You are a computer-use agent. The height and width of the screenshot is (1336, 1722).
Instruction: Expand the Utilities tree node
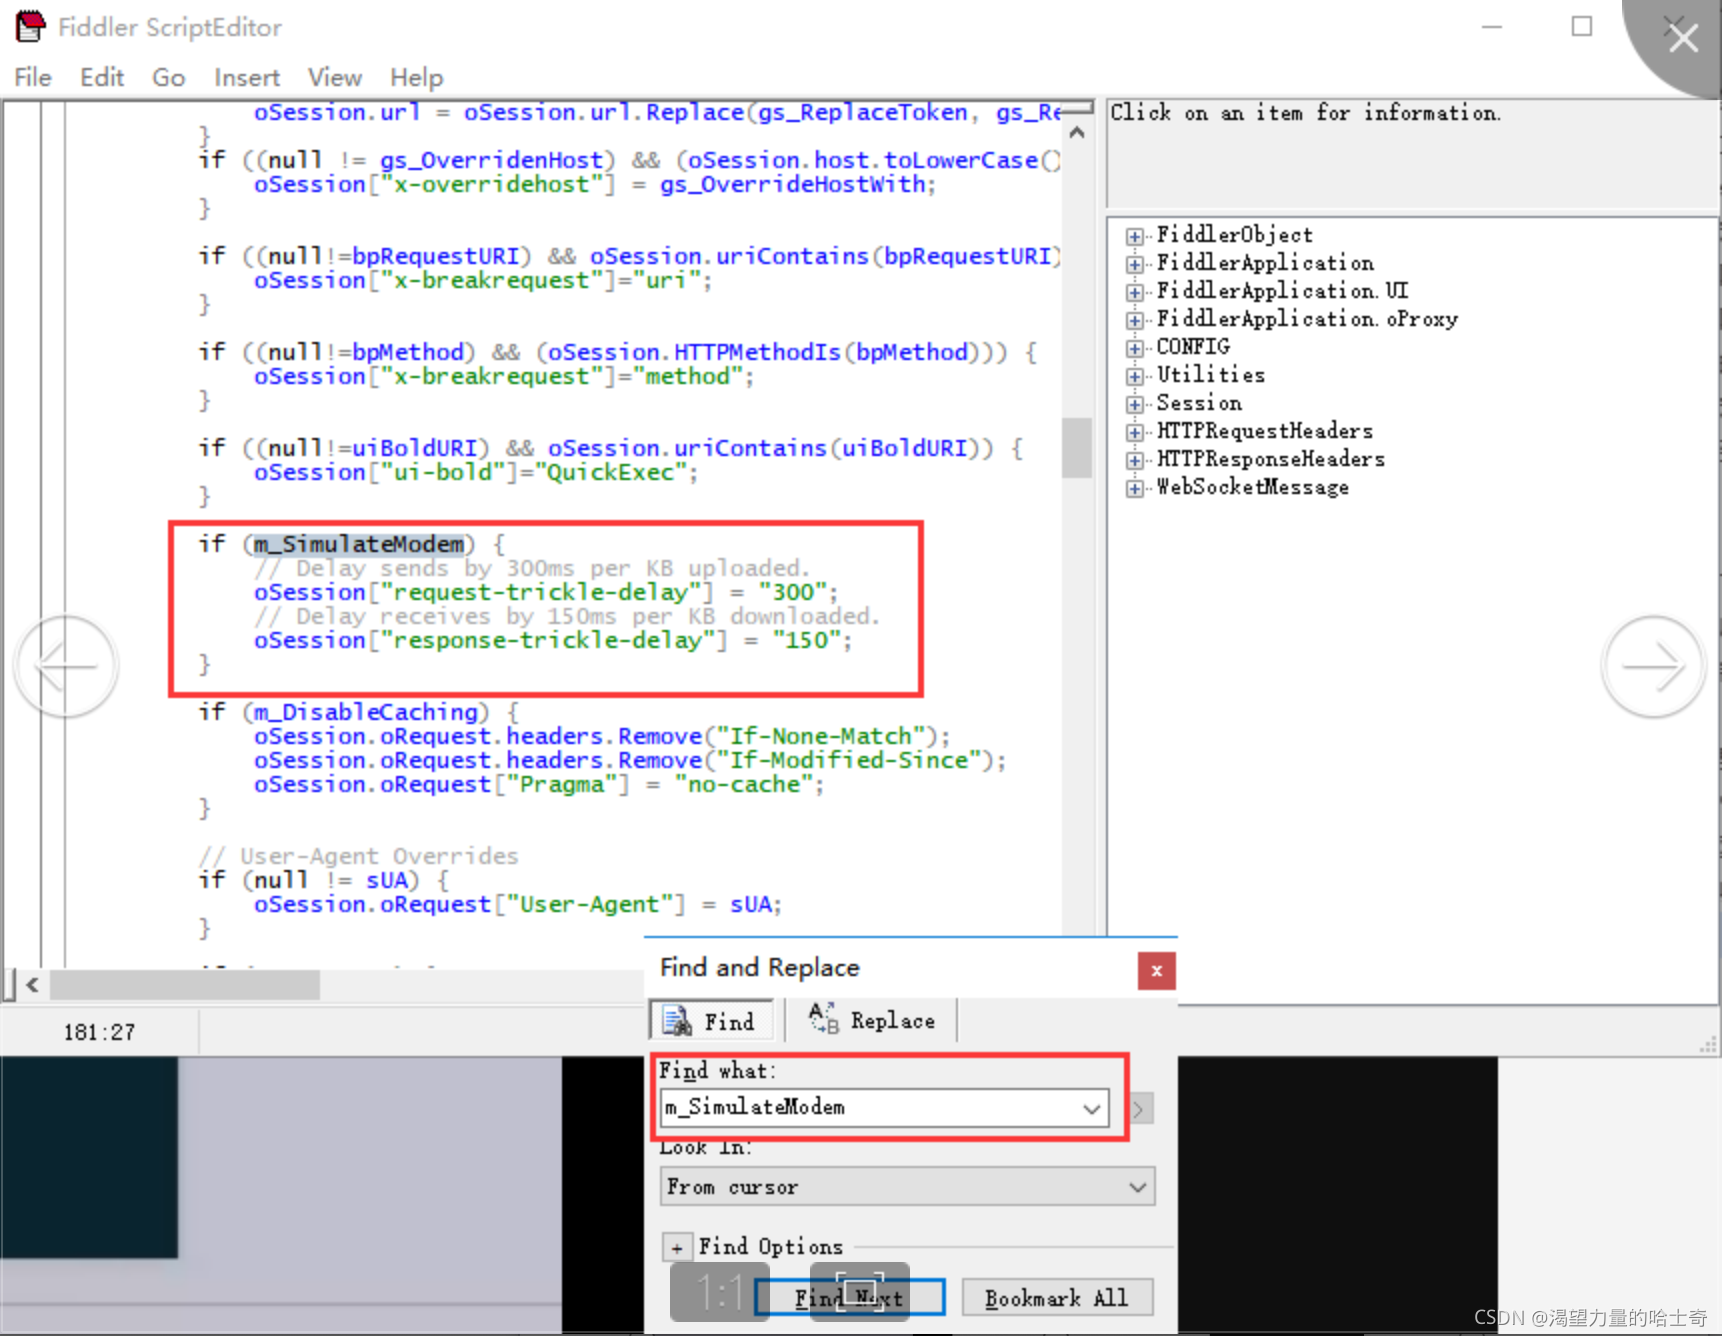pyautogui.click(x=1134, y=376)
